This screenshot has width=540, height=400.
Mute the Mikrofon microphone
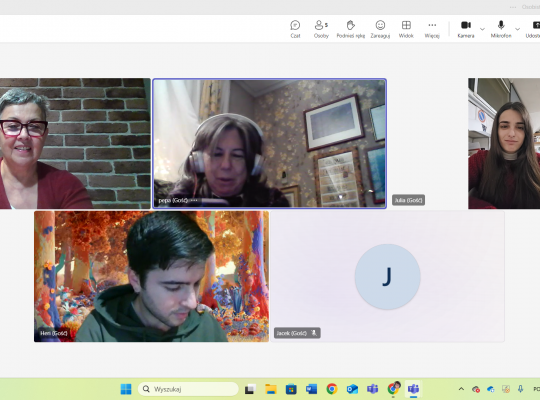click(x=501, y=29)
